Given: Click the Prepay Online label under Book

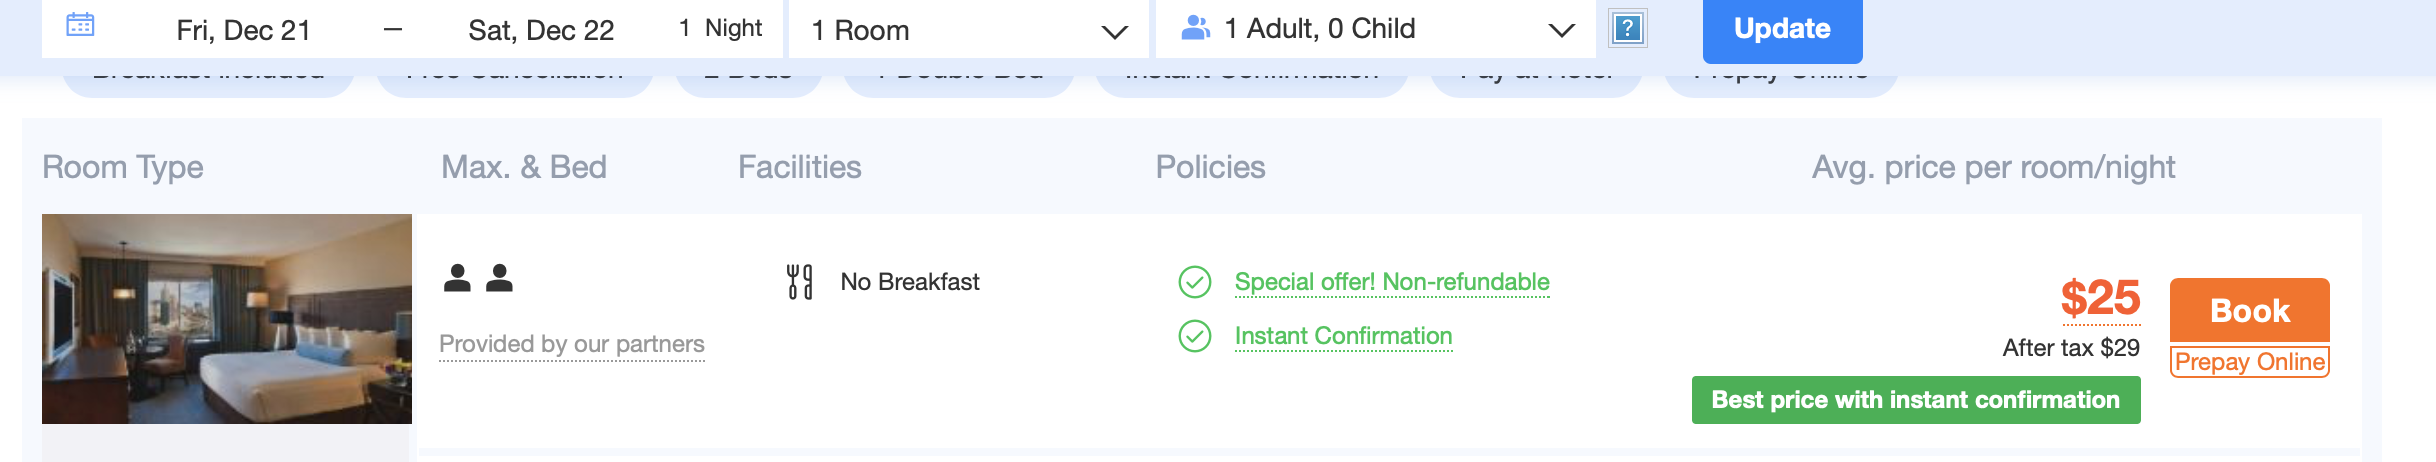Looking at the screenshot, I should (2249, 362).
